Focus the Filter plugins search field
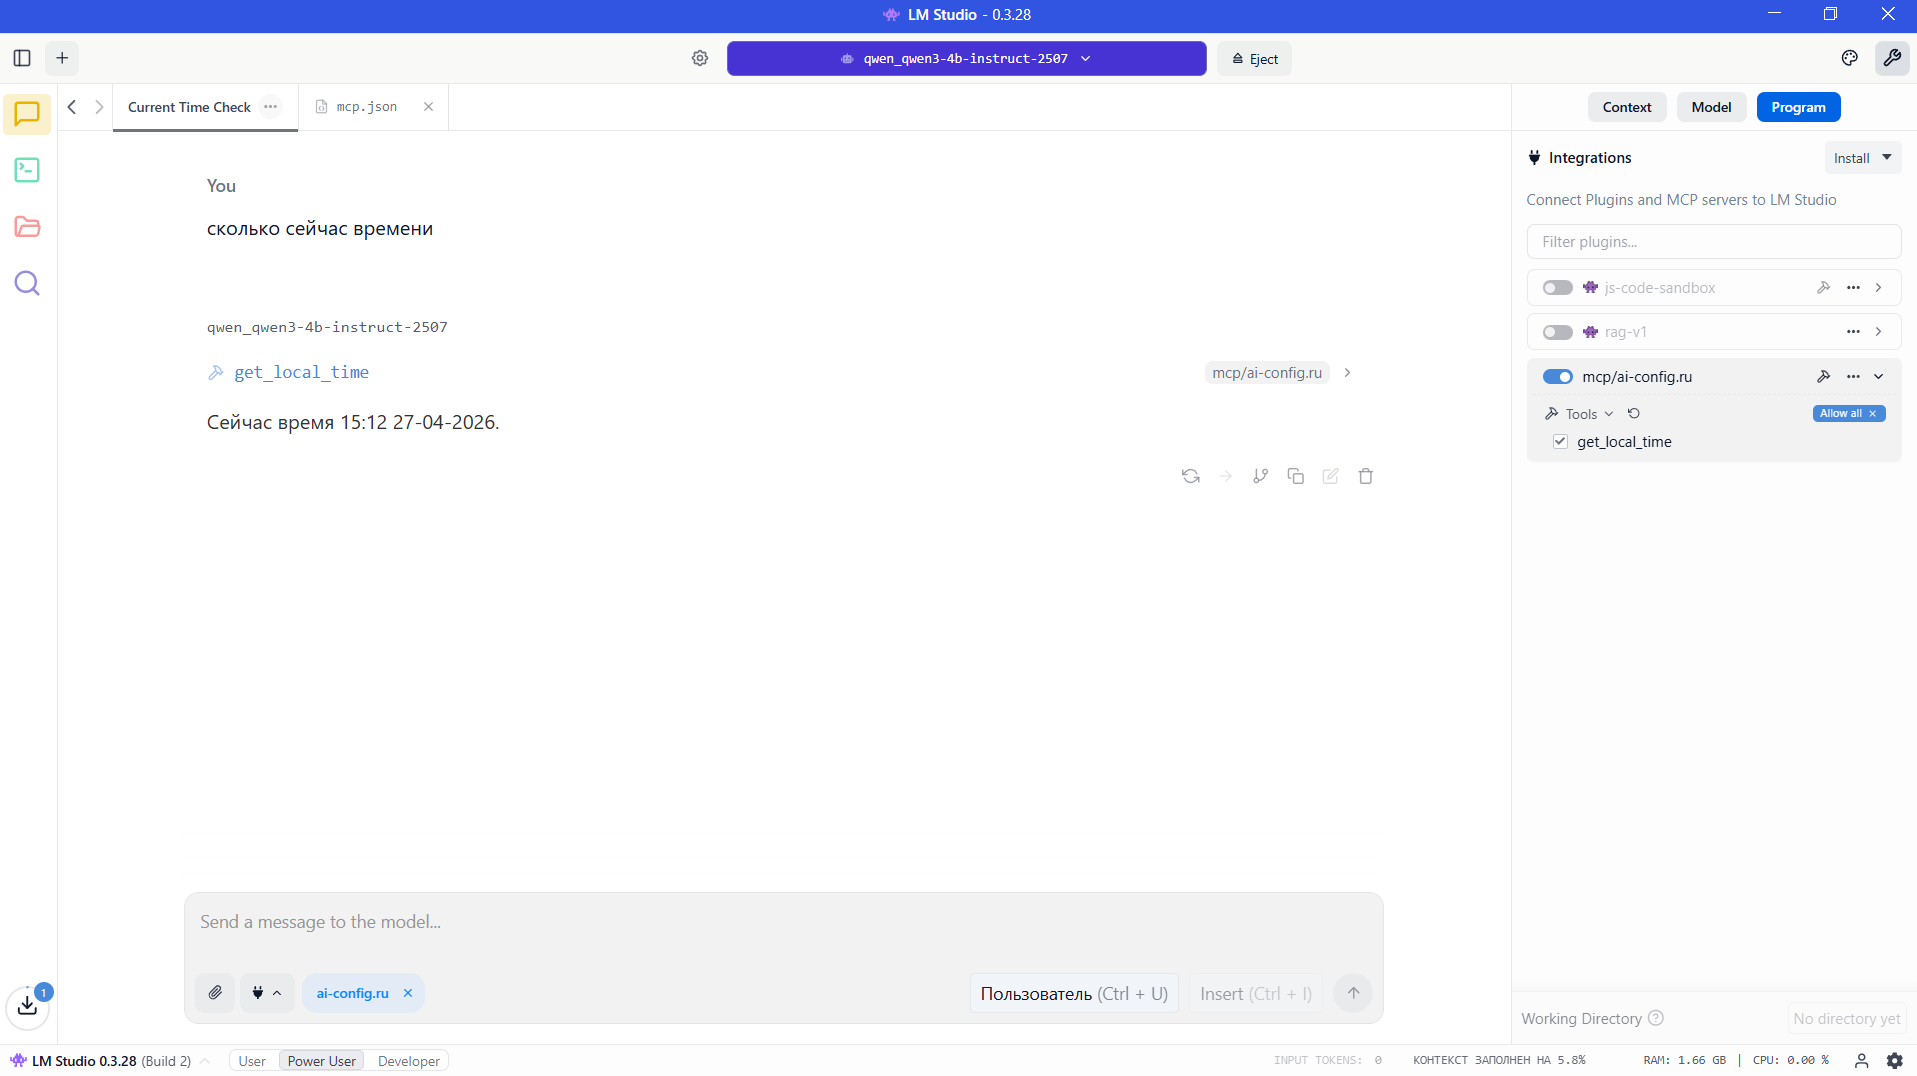The height and width of the screenshot is (1076, 1917). coord(1714,242)
